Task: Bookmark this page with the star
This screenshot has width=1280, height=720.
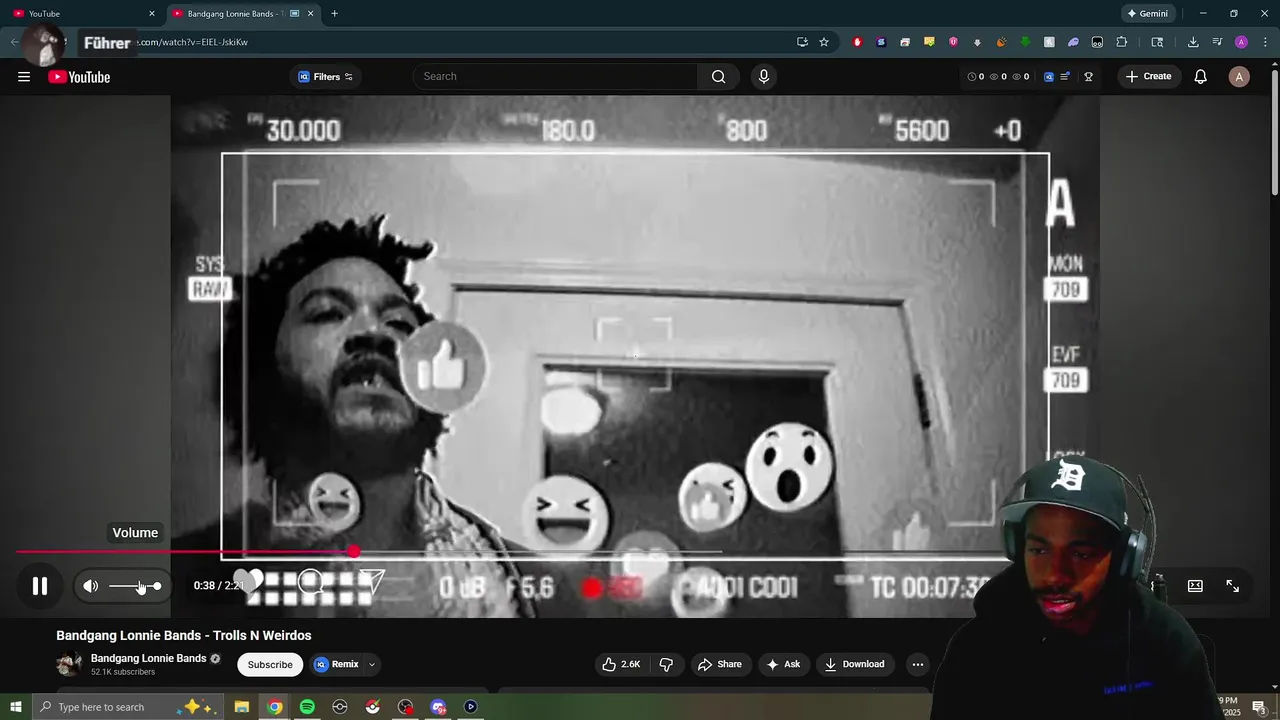Action: pyautogui.click(x=824, y=42)
